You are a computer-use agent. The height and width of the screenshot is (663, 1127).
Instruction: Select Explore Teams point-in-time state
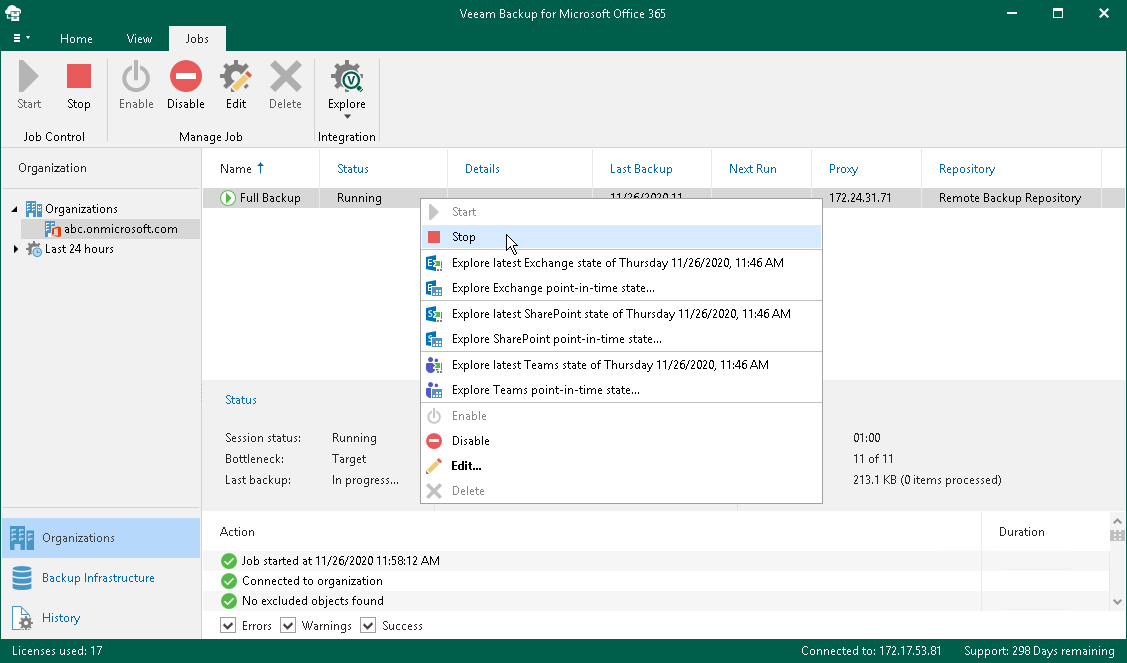(545, 390)
